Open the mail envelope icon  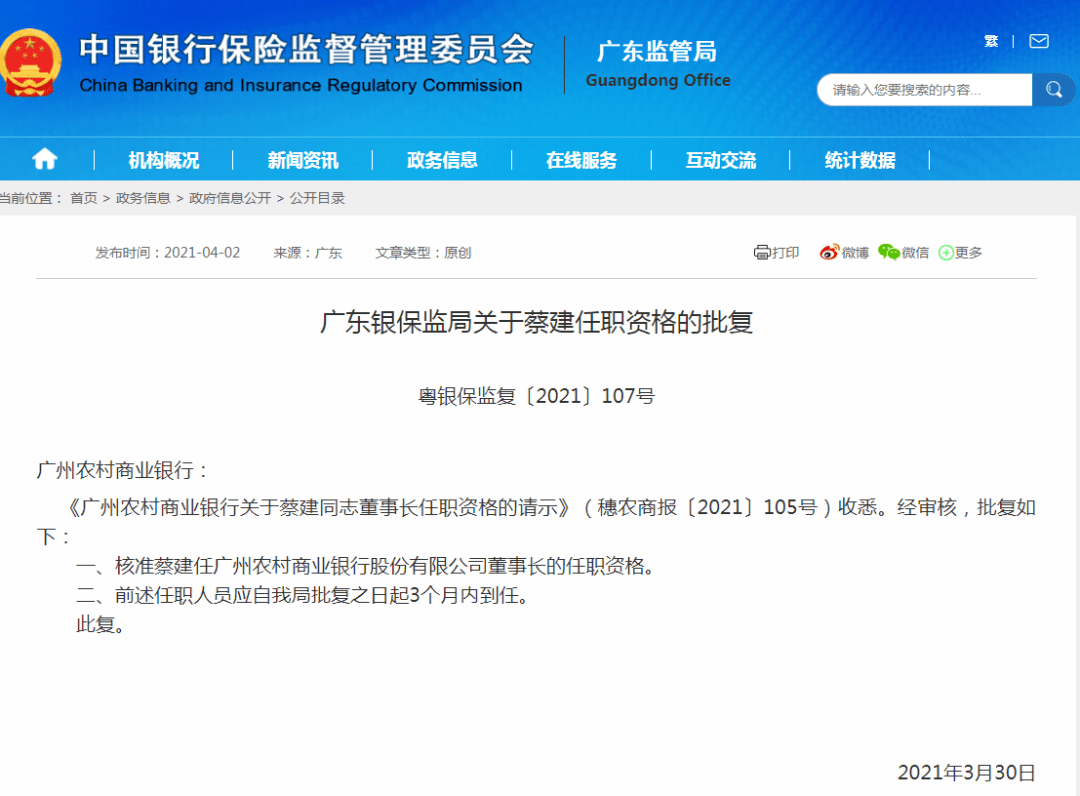tap(1039, 41)
